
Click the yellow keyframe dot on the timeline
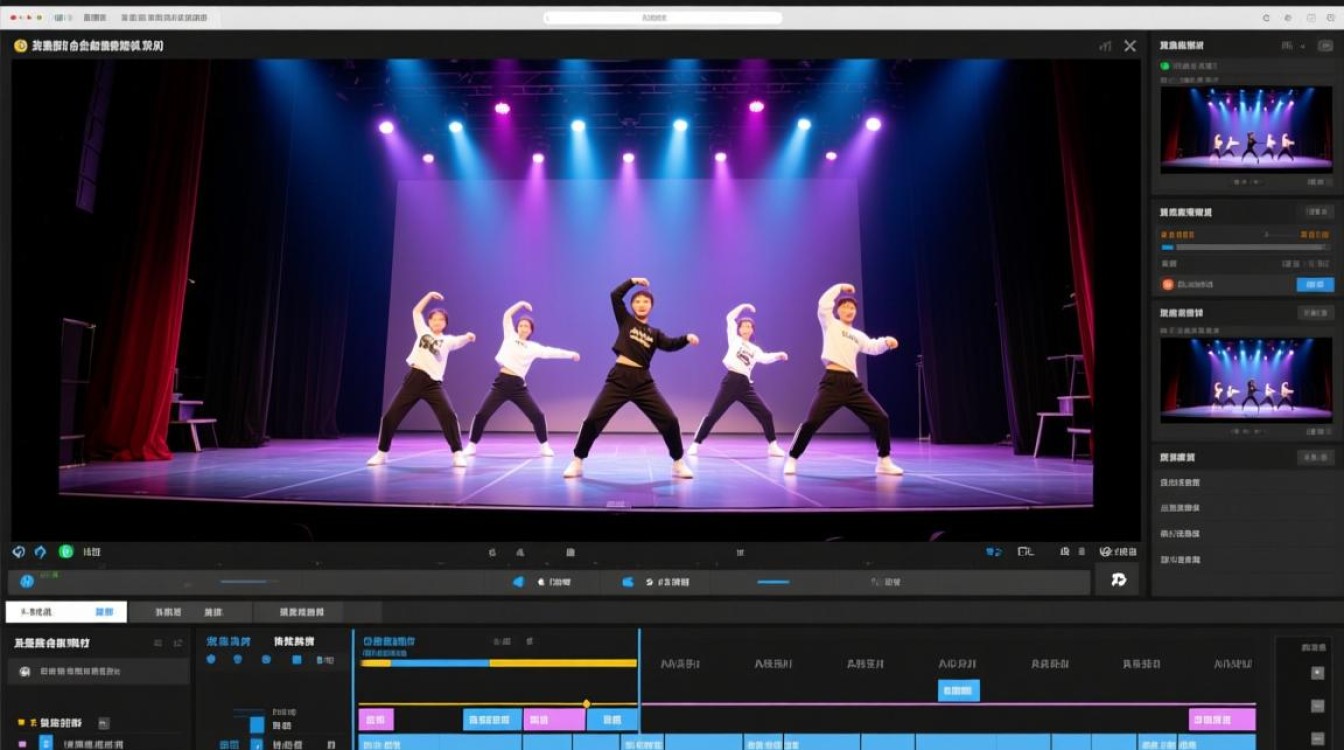[587, 704]
